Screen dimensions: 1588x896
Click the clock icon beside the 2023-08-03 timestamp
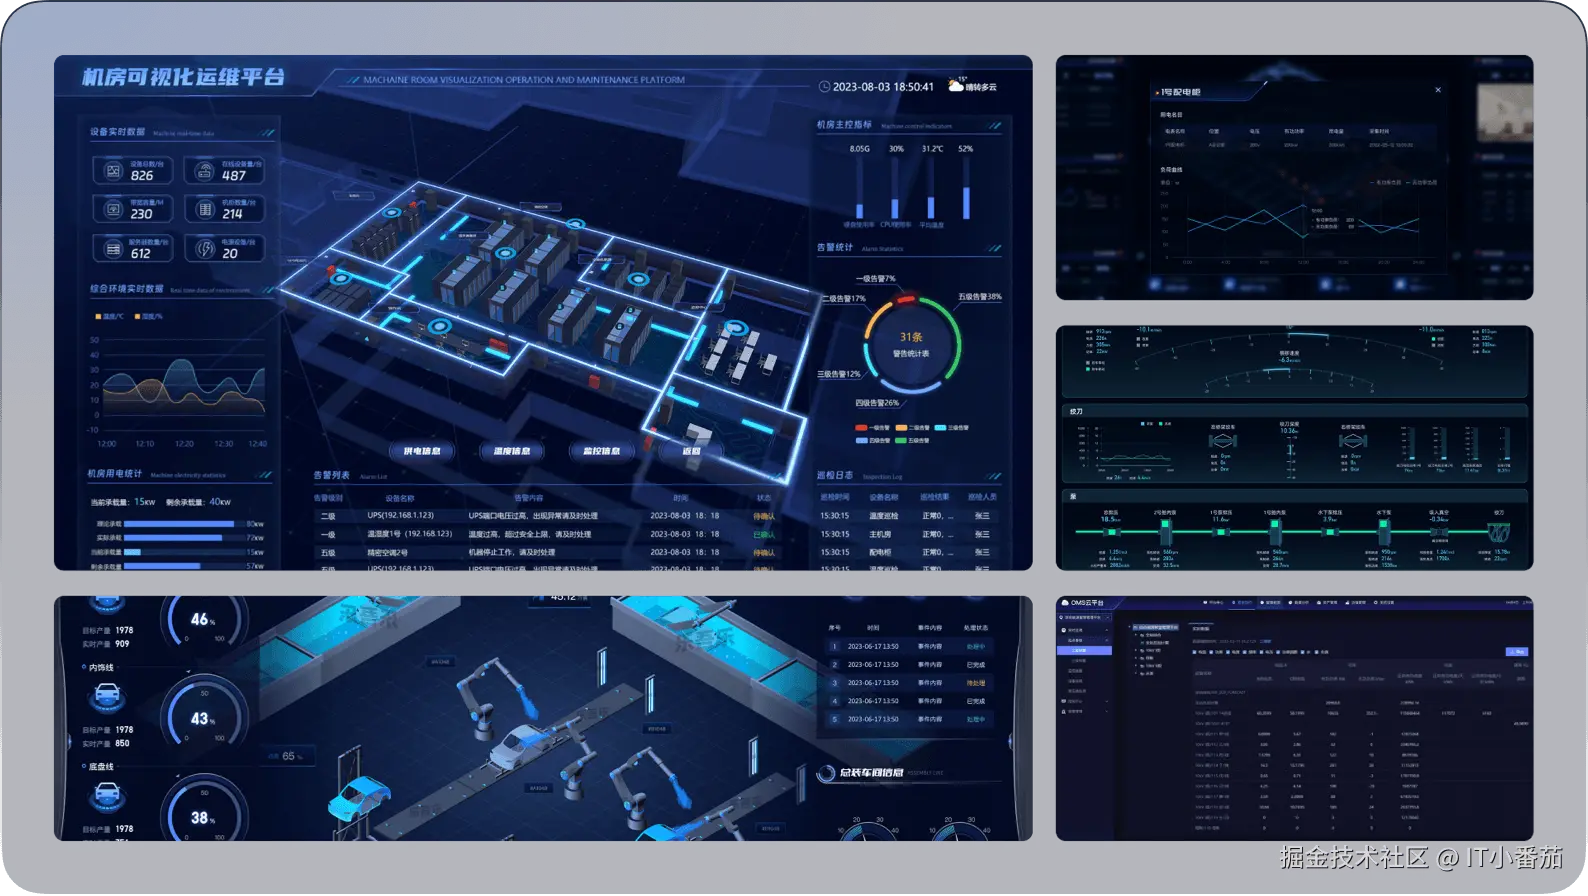coord(825,87)
